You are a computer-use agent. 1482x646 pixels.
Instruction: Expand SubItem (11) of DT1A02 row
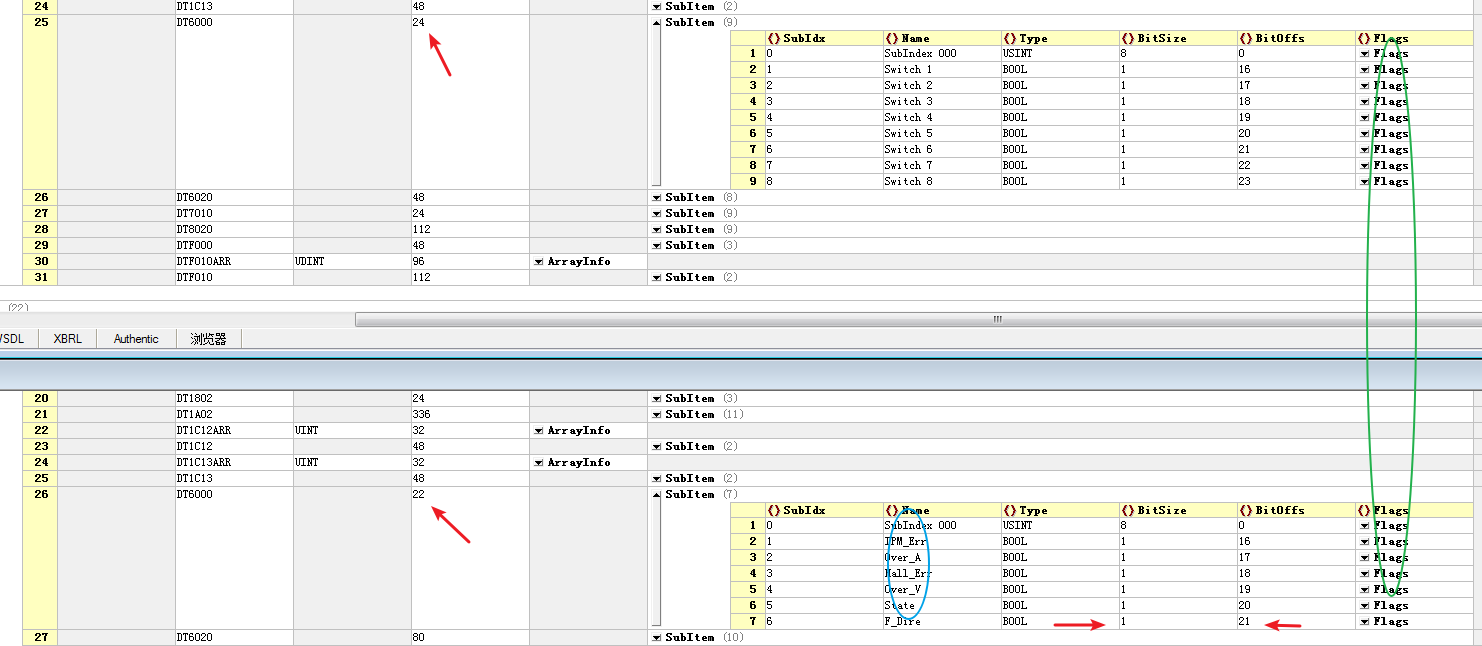[656, 415]
